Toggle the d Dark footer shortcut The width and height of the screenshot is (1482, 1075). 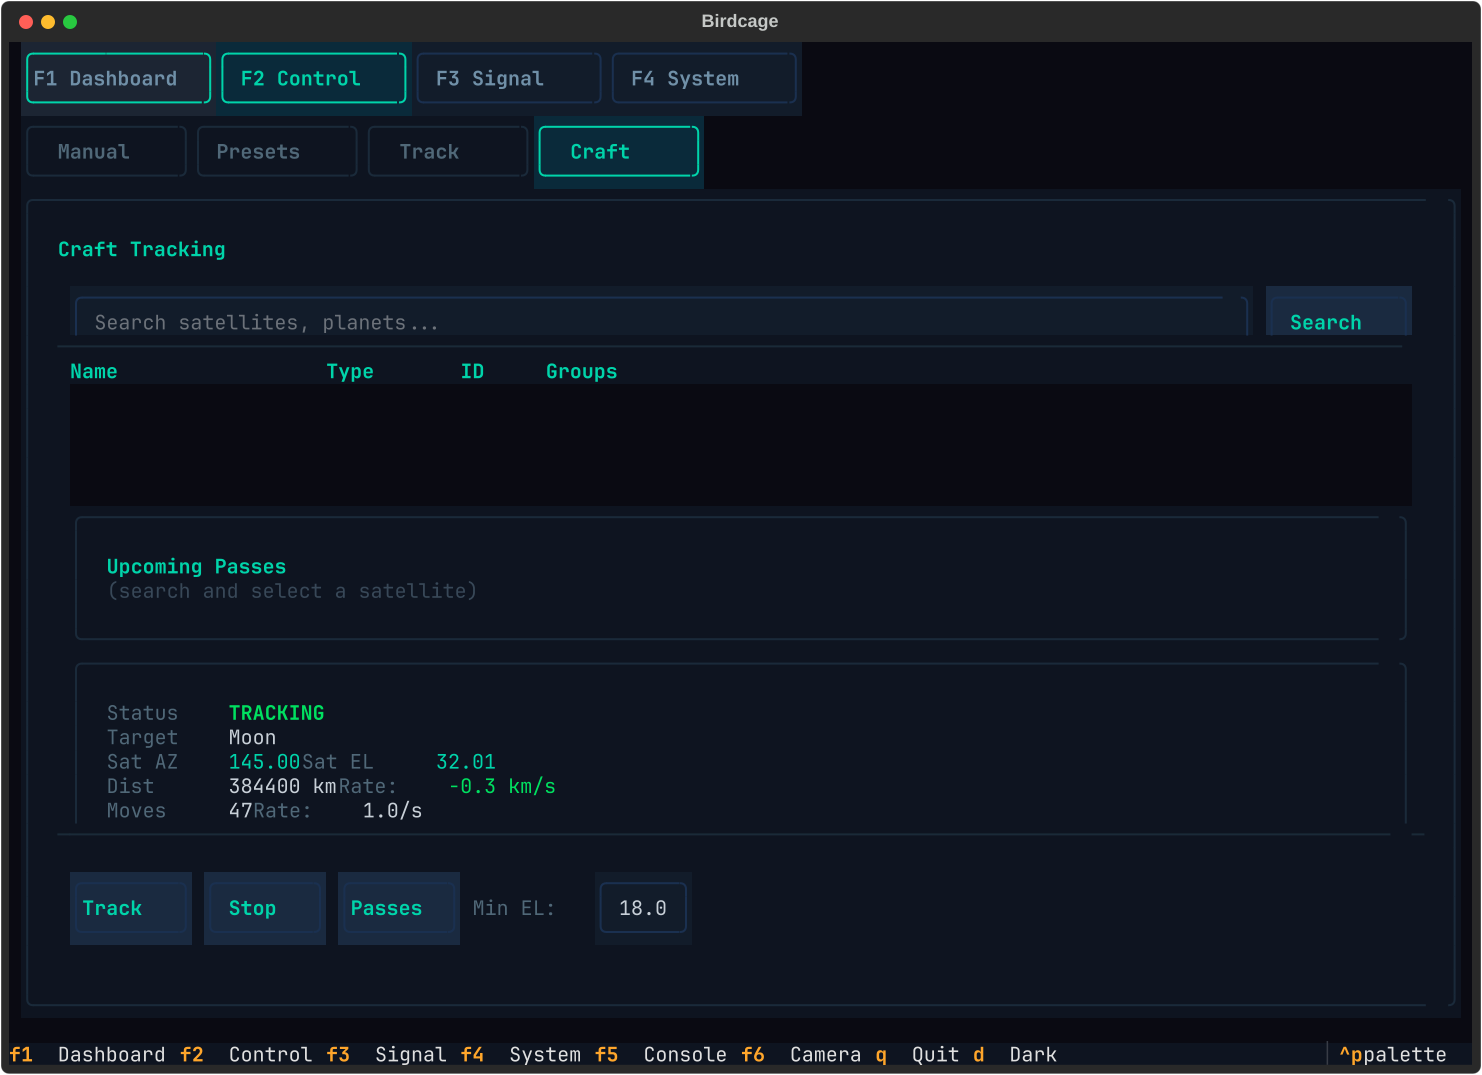pyautogui.click(x=1015, y=1054)
